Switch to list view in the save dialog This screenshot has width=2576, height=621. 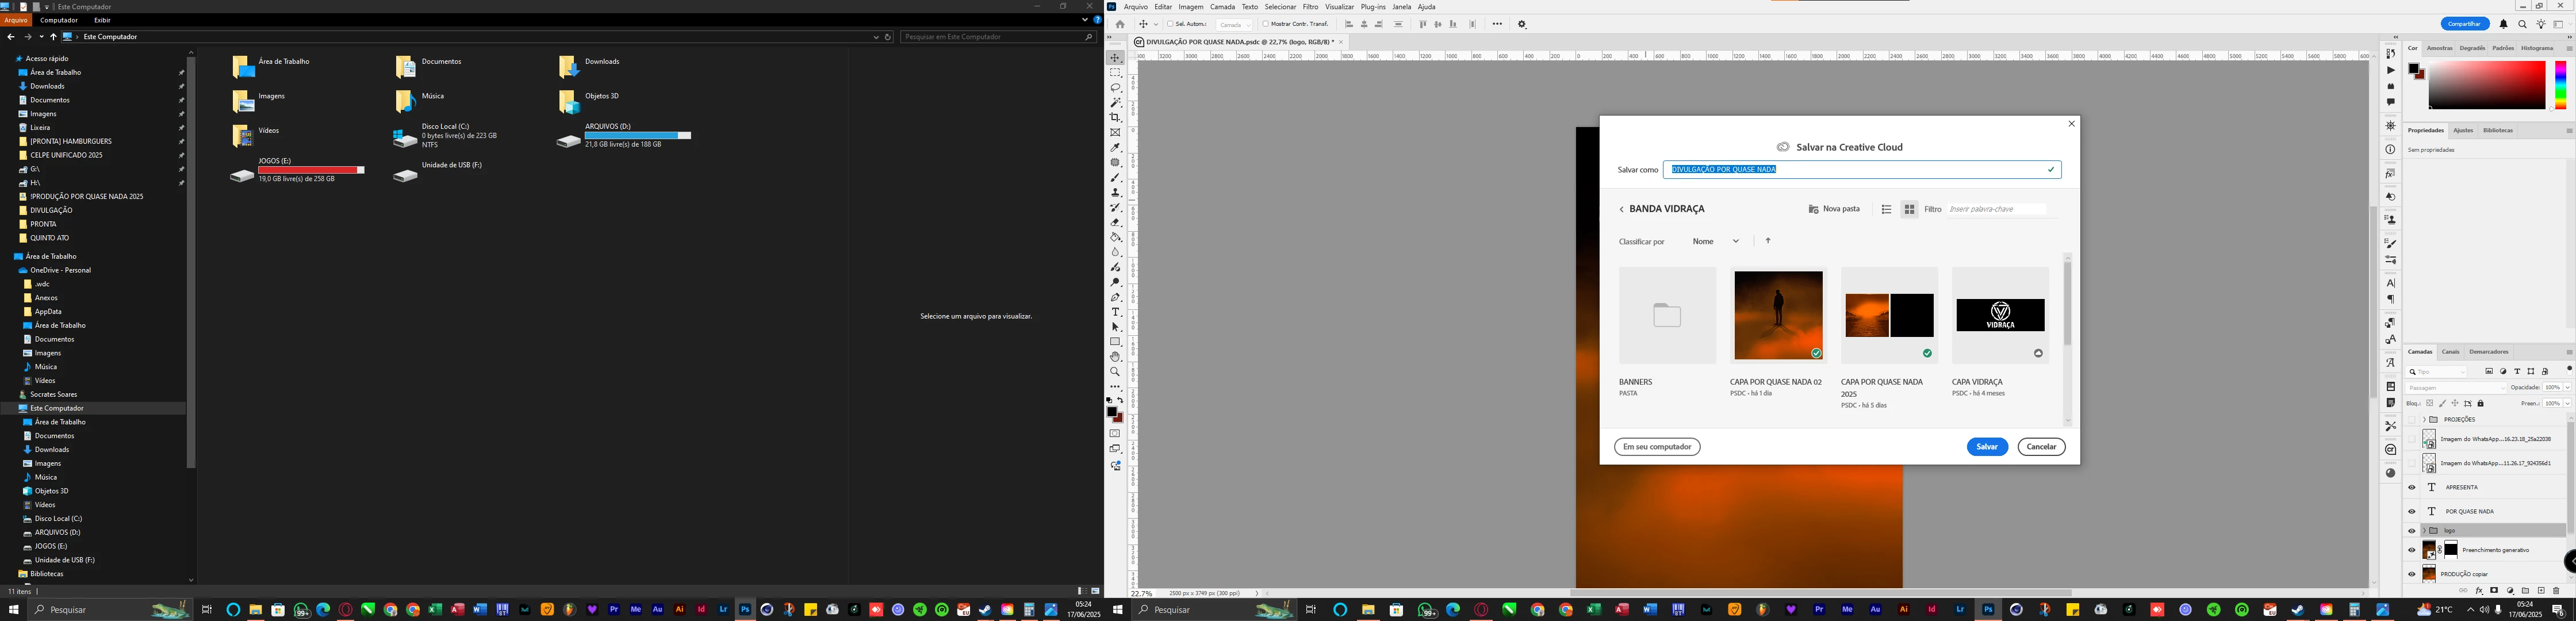(x=1886, y=209)
